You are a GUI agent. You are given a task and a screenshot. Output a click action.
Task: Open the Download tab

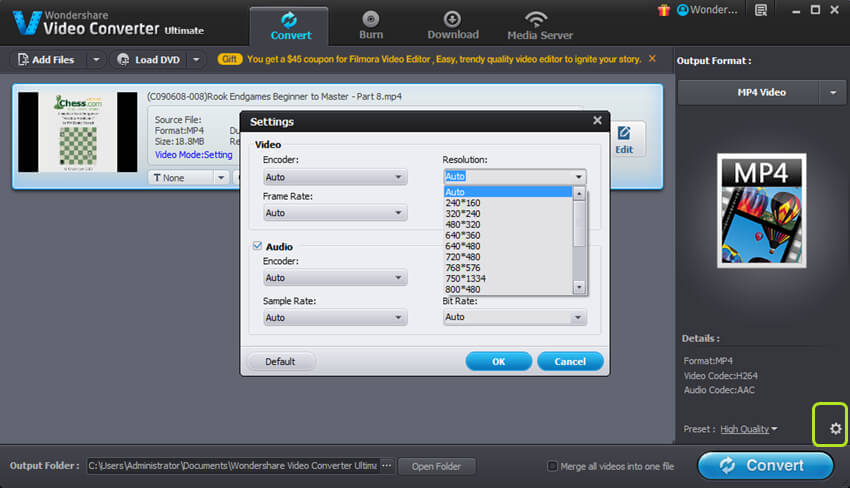(453, 26)
